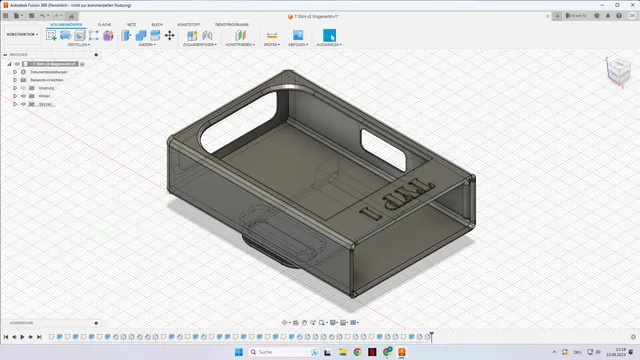640x360 pixels.
Task: Click the Fusion 360 taskbar icon
Action: [402, 352]
